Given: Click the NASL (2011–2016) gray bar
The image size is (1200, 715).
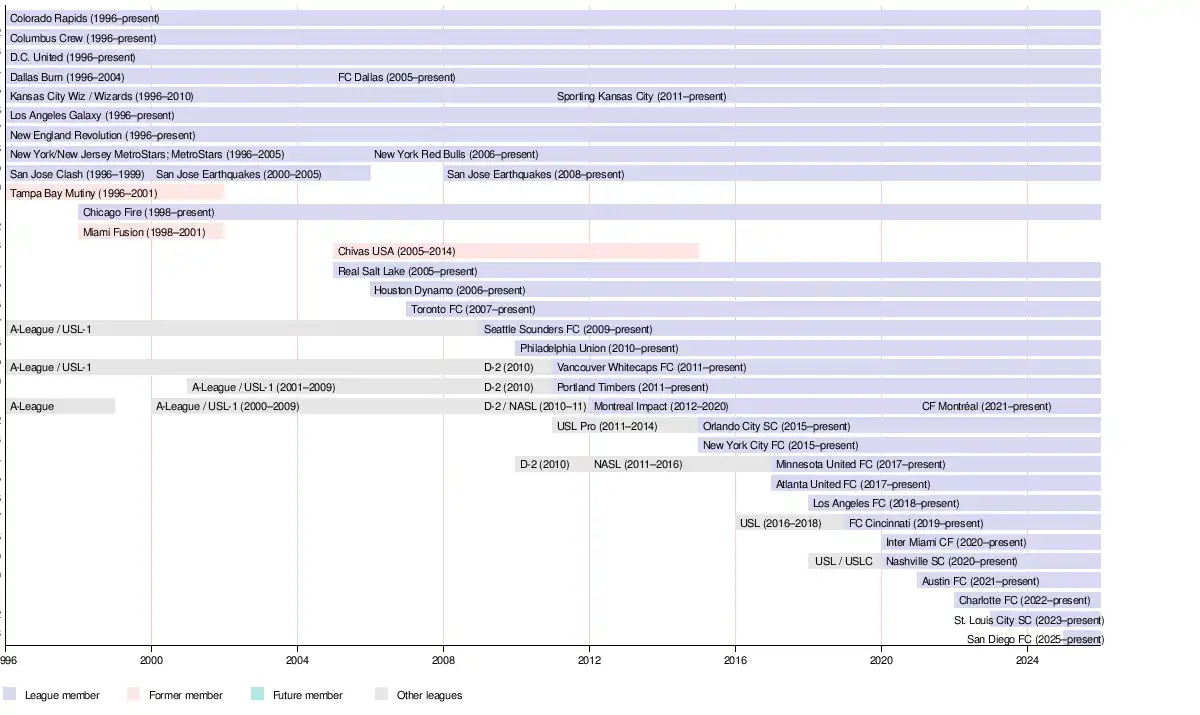Looking at the screenshot, I should [637, 464].
